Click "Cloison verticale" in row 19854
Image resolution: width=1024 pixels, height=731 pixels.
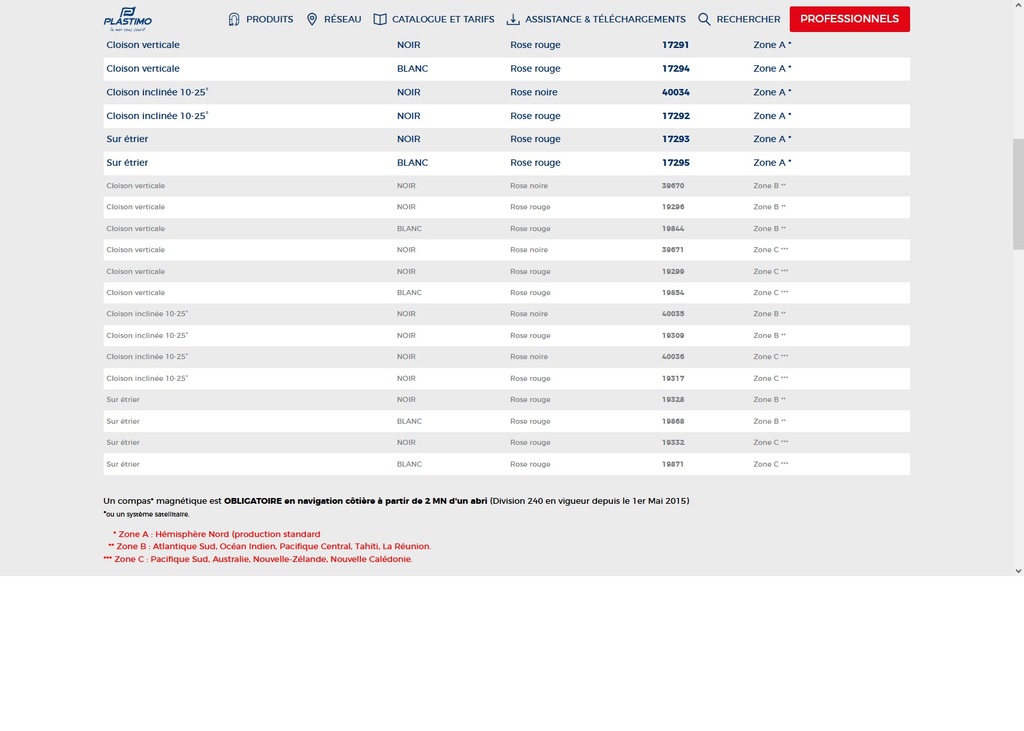pyautogui.click(x=136, y=293)
